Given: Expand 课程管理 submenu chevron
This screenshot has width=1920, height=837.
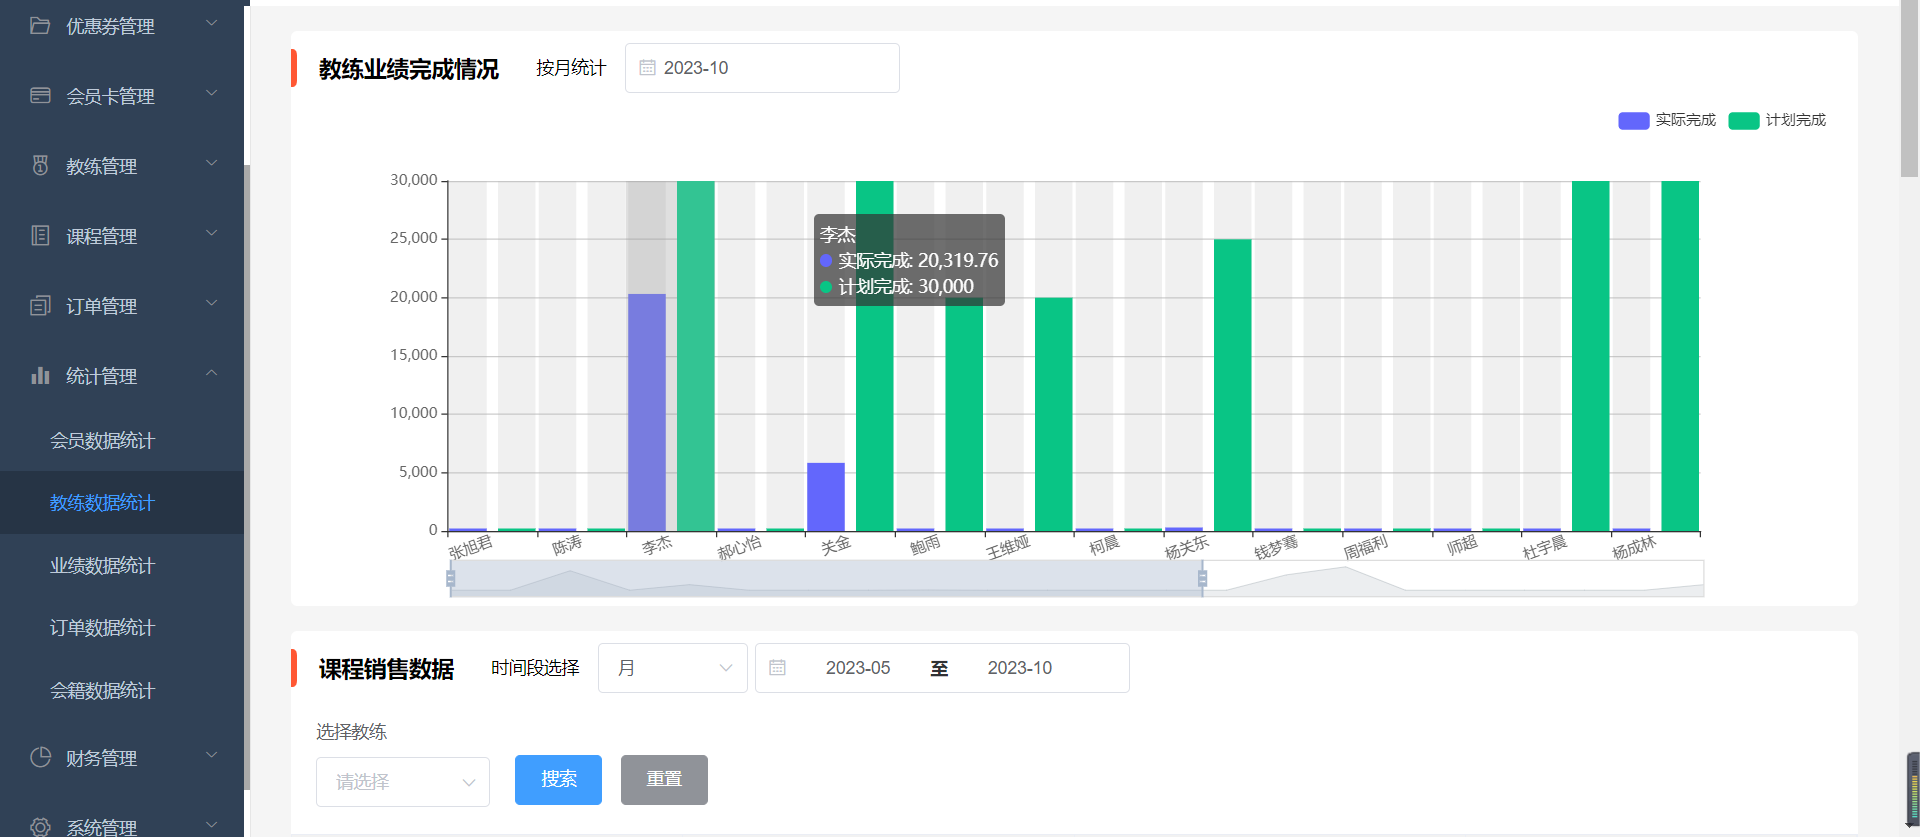Looking at the screenshot, I should click(x=211, y=233).
